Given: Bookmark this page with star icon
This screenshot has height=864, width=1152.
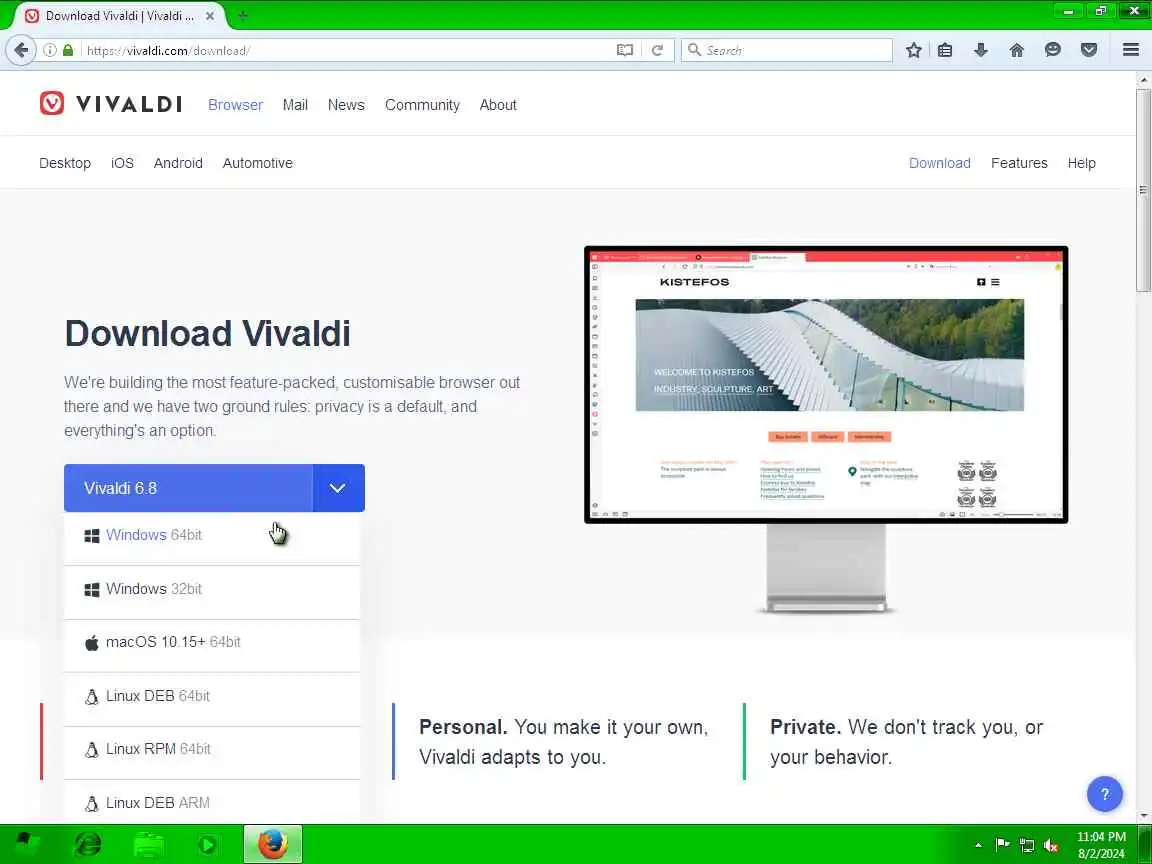Looking at the screenshot, I should tap(913, 50).
